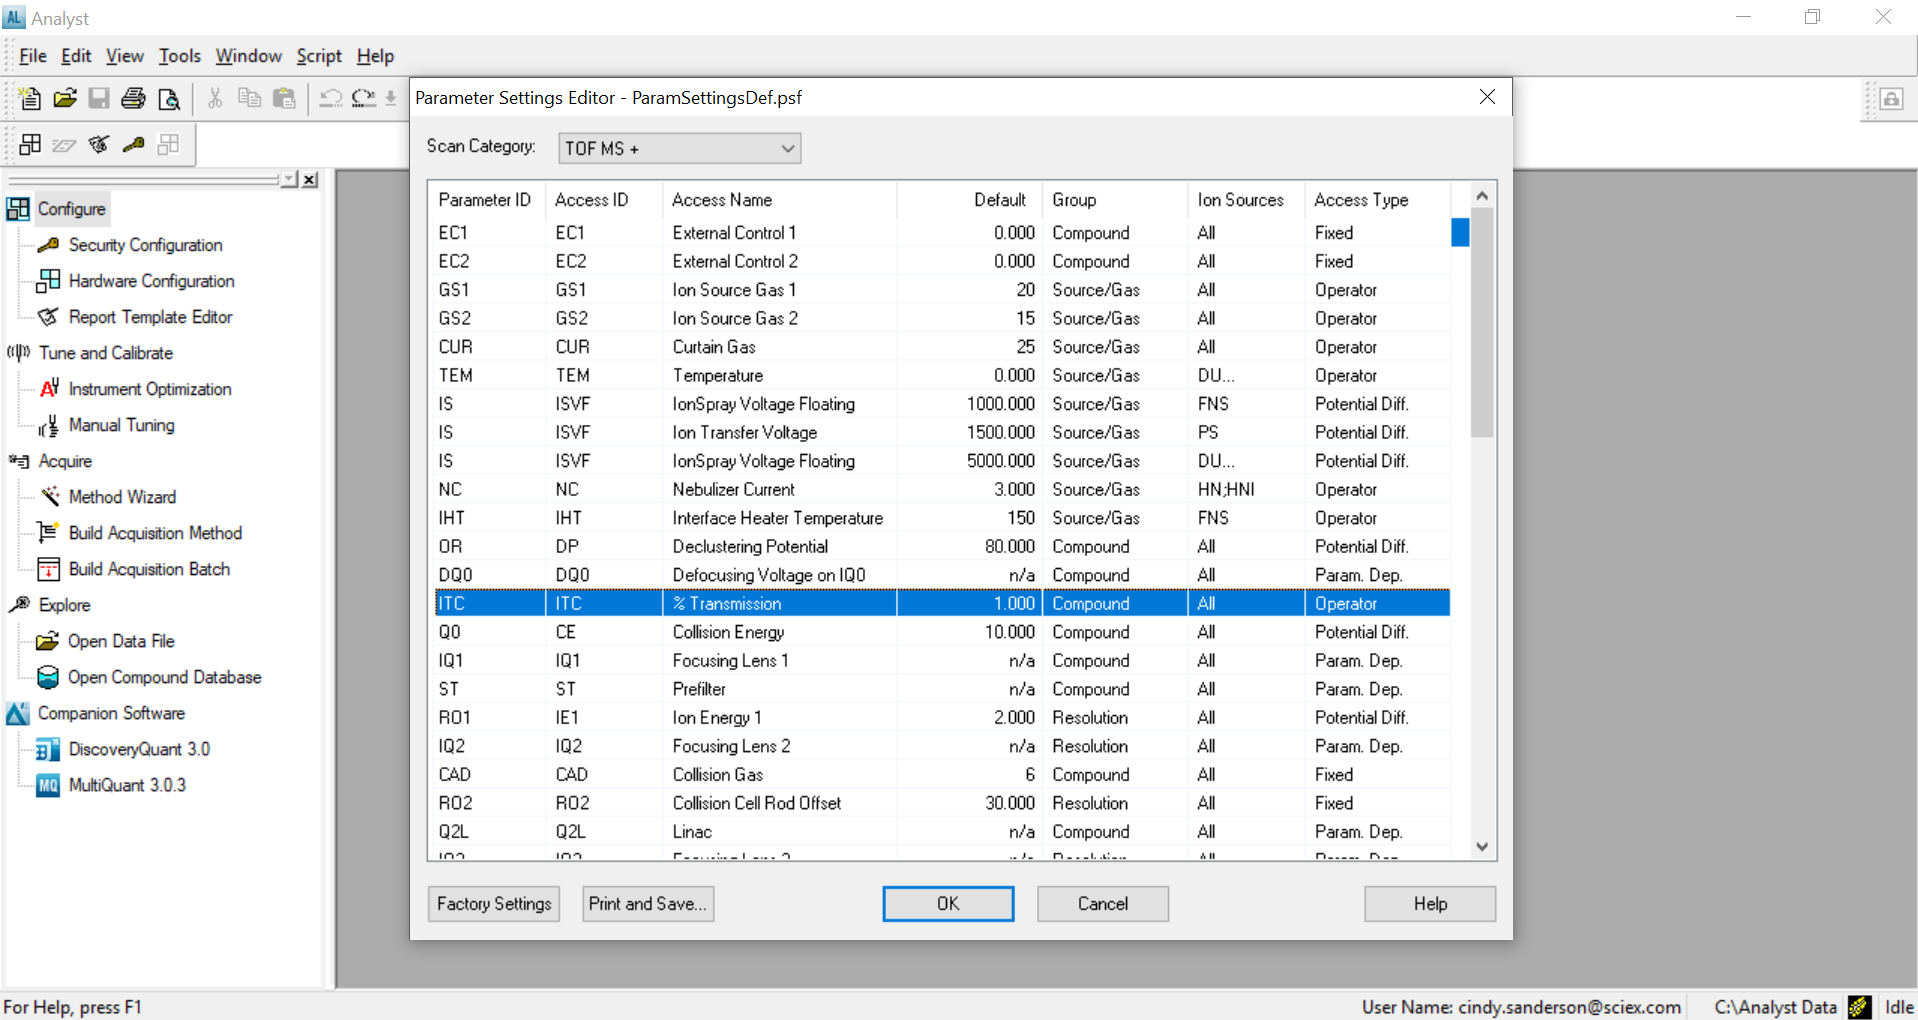1918x1020 pixels.
Task: Click the Access Name column header
Action: pos(722,200)
